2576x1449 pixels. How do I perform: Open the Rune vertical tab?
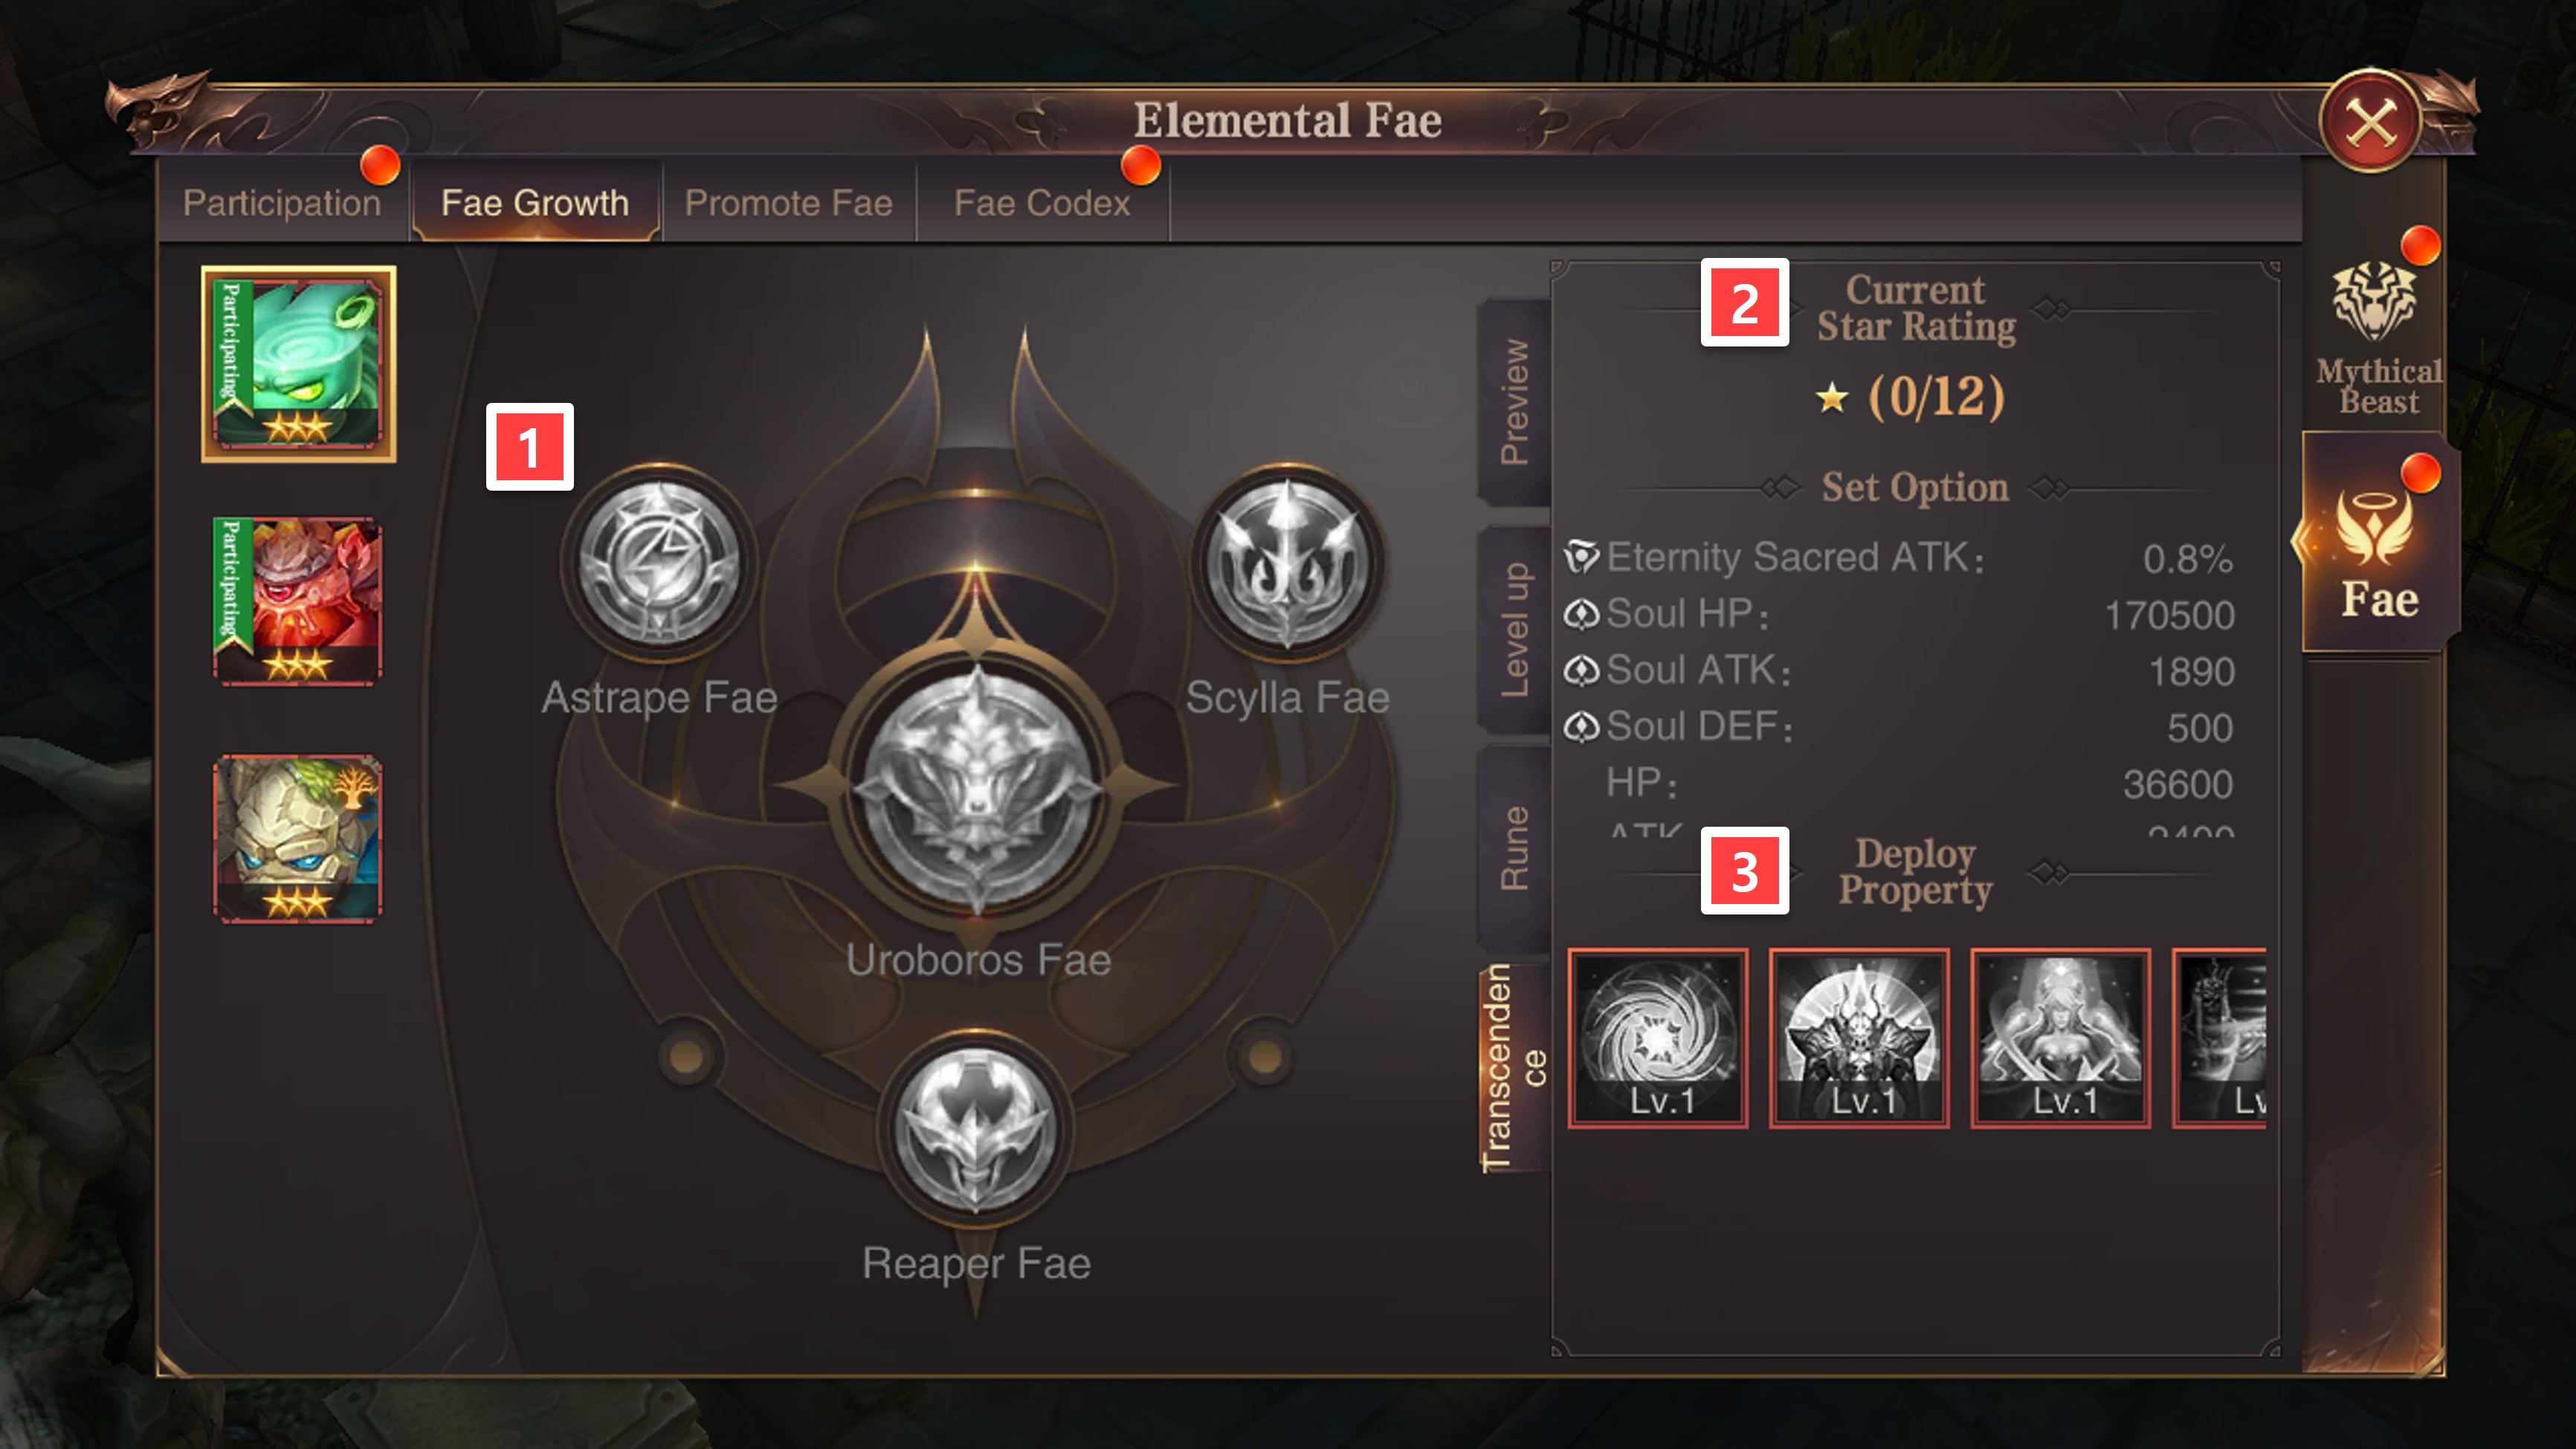point(1514,847)
